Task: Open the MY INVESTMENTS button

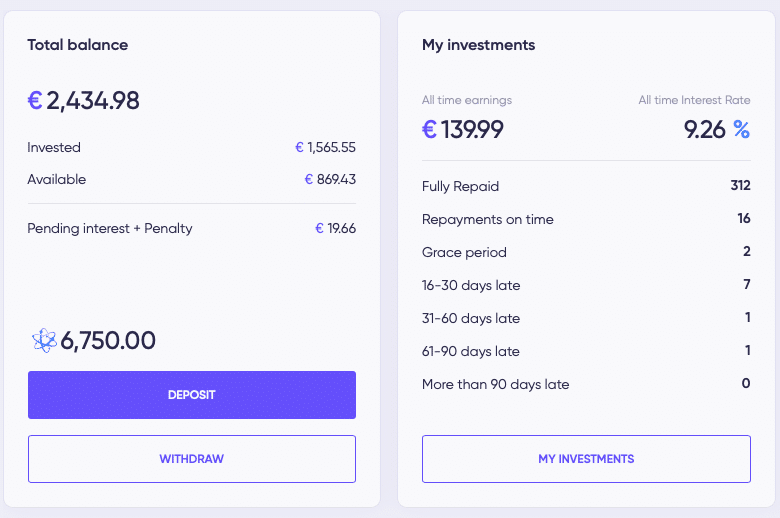Action: tap(586, 459)
